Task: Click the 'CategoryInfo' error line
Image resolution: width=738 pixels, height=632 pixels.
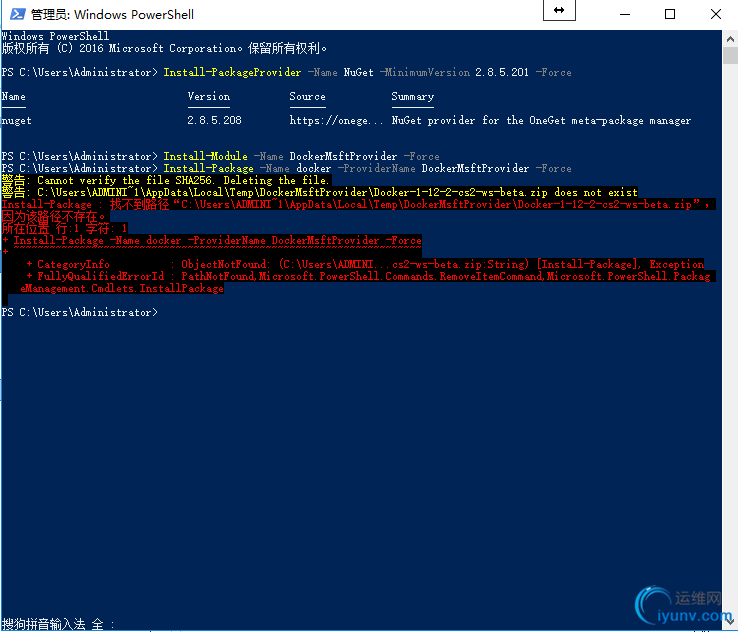Action: (x=365, y=264)
